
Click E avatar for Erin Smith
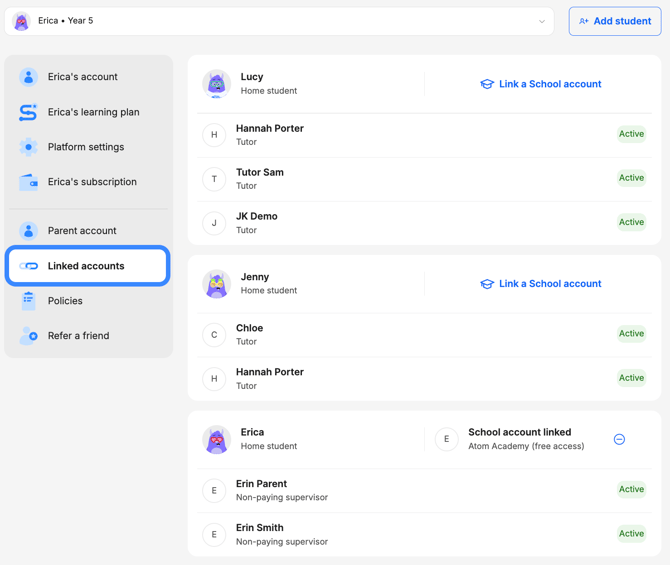[x=214, y=535]
